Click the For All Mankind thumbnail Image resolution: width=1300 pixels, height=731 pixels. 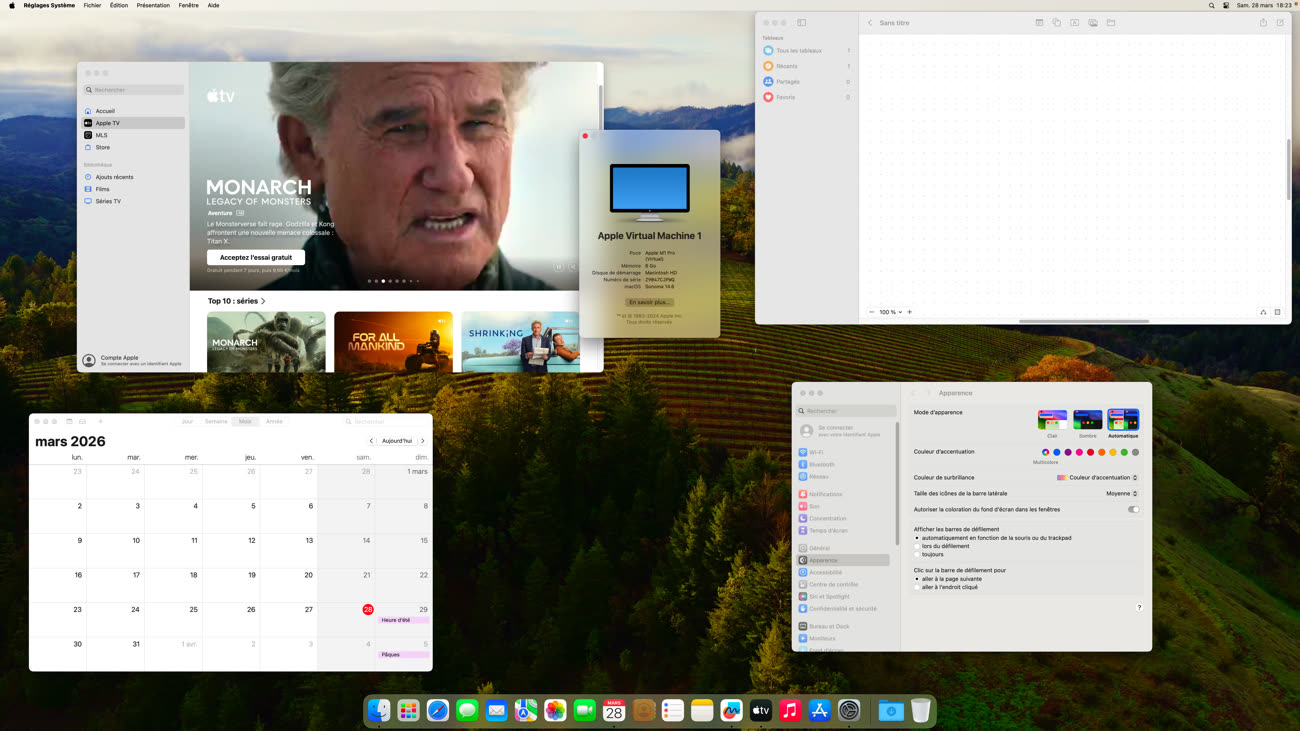[x=393, y=342]
